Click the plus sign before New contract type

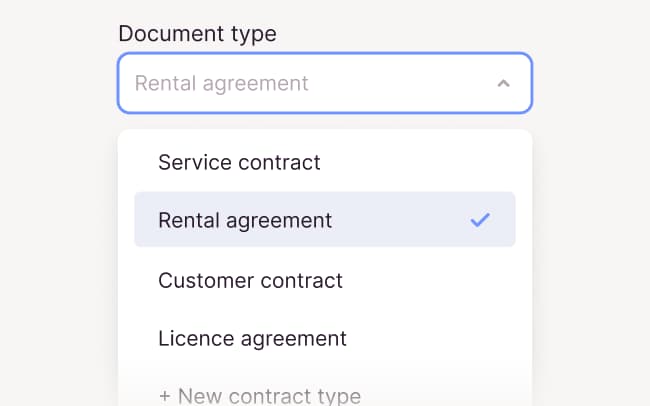[164, 396]
